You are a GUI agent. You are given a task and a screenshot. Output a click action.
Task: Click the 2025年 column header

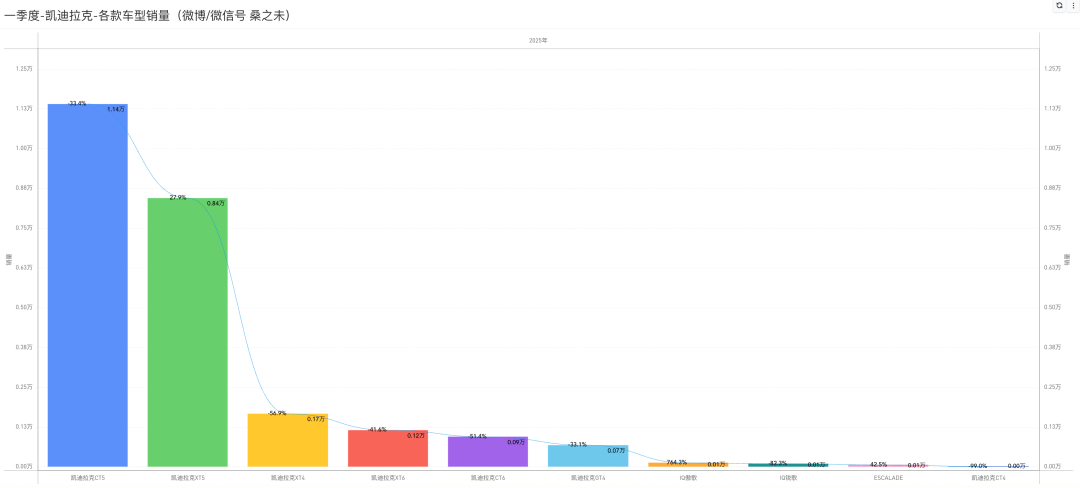coord(538,41)
